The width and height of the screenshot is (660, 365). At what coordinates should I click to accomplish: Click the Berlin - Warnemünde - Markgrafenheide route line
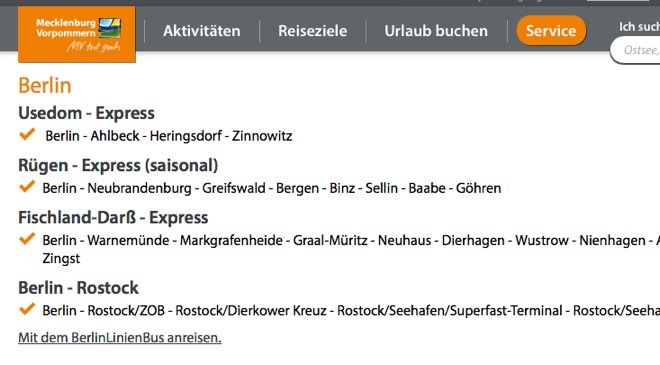(351, 249)
